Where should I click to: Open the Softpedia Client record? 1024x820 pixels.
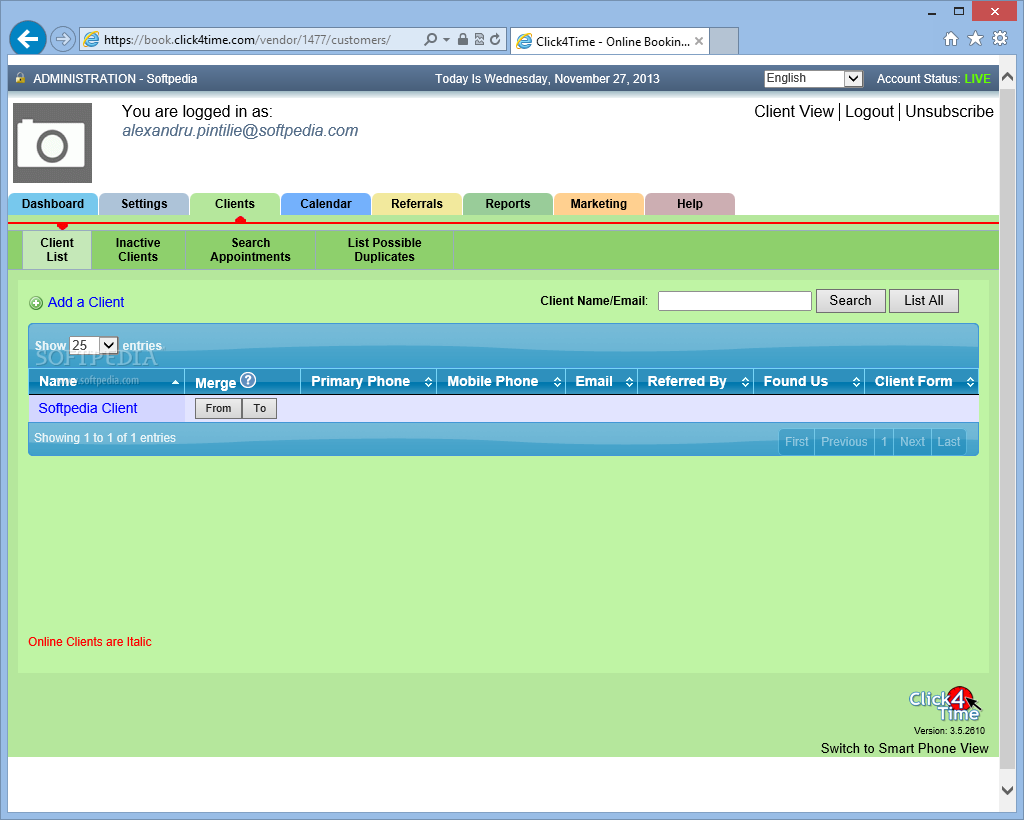[88, 408]
